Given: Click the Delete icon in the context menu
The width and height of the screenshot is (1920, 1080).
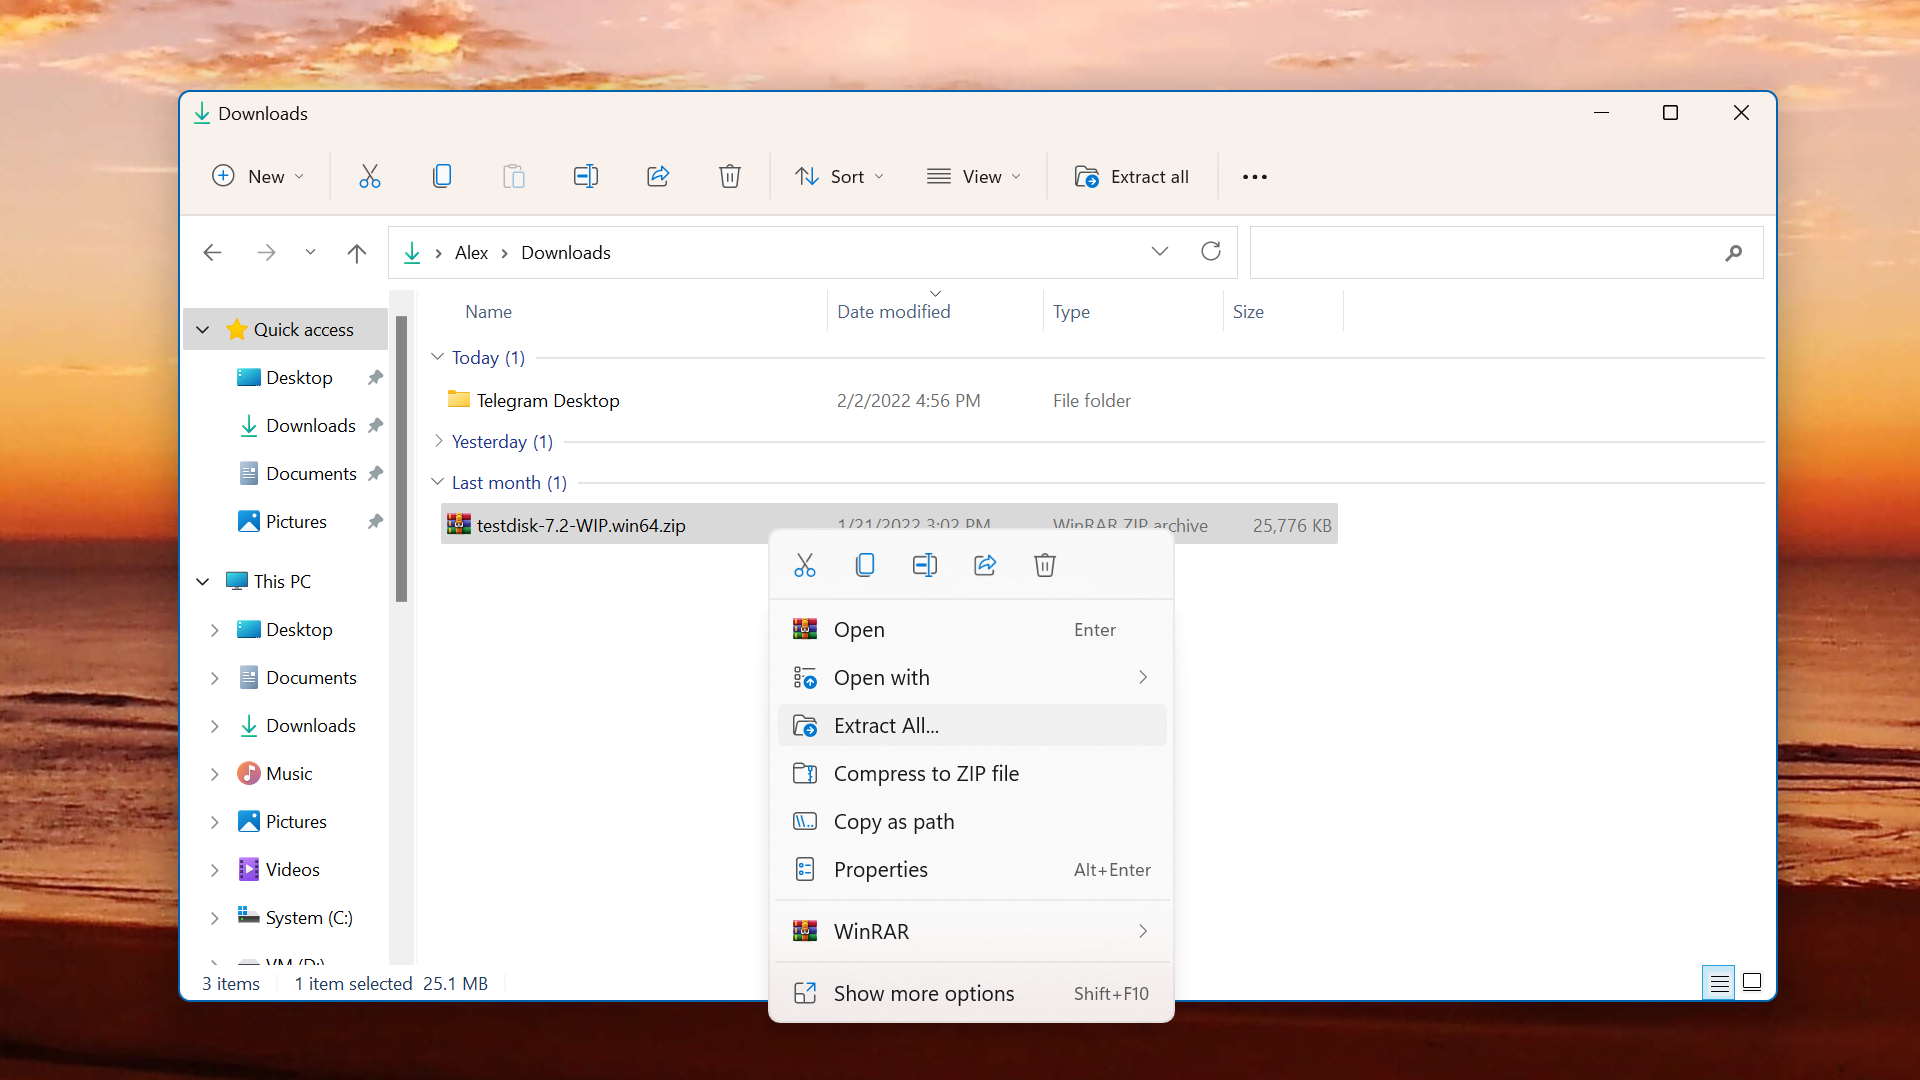Looking at the screenshot, I should (1044, 565).
